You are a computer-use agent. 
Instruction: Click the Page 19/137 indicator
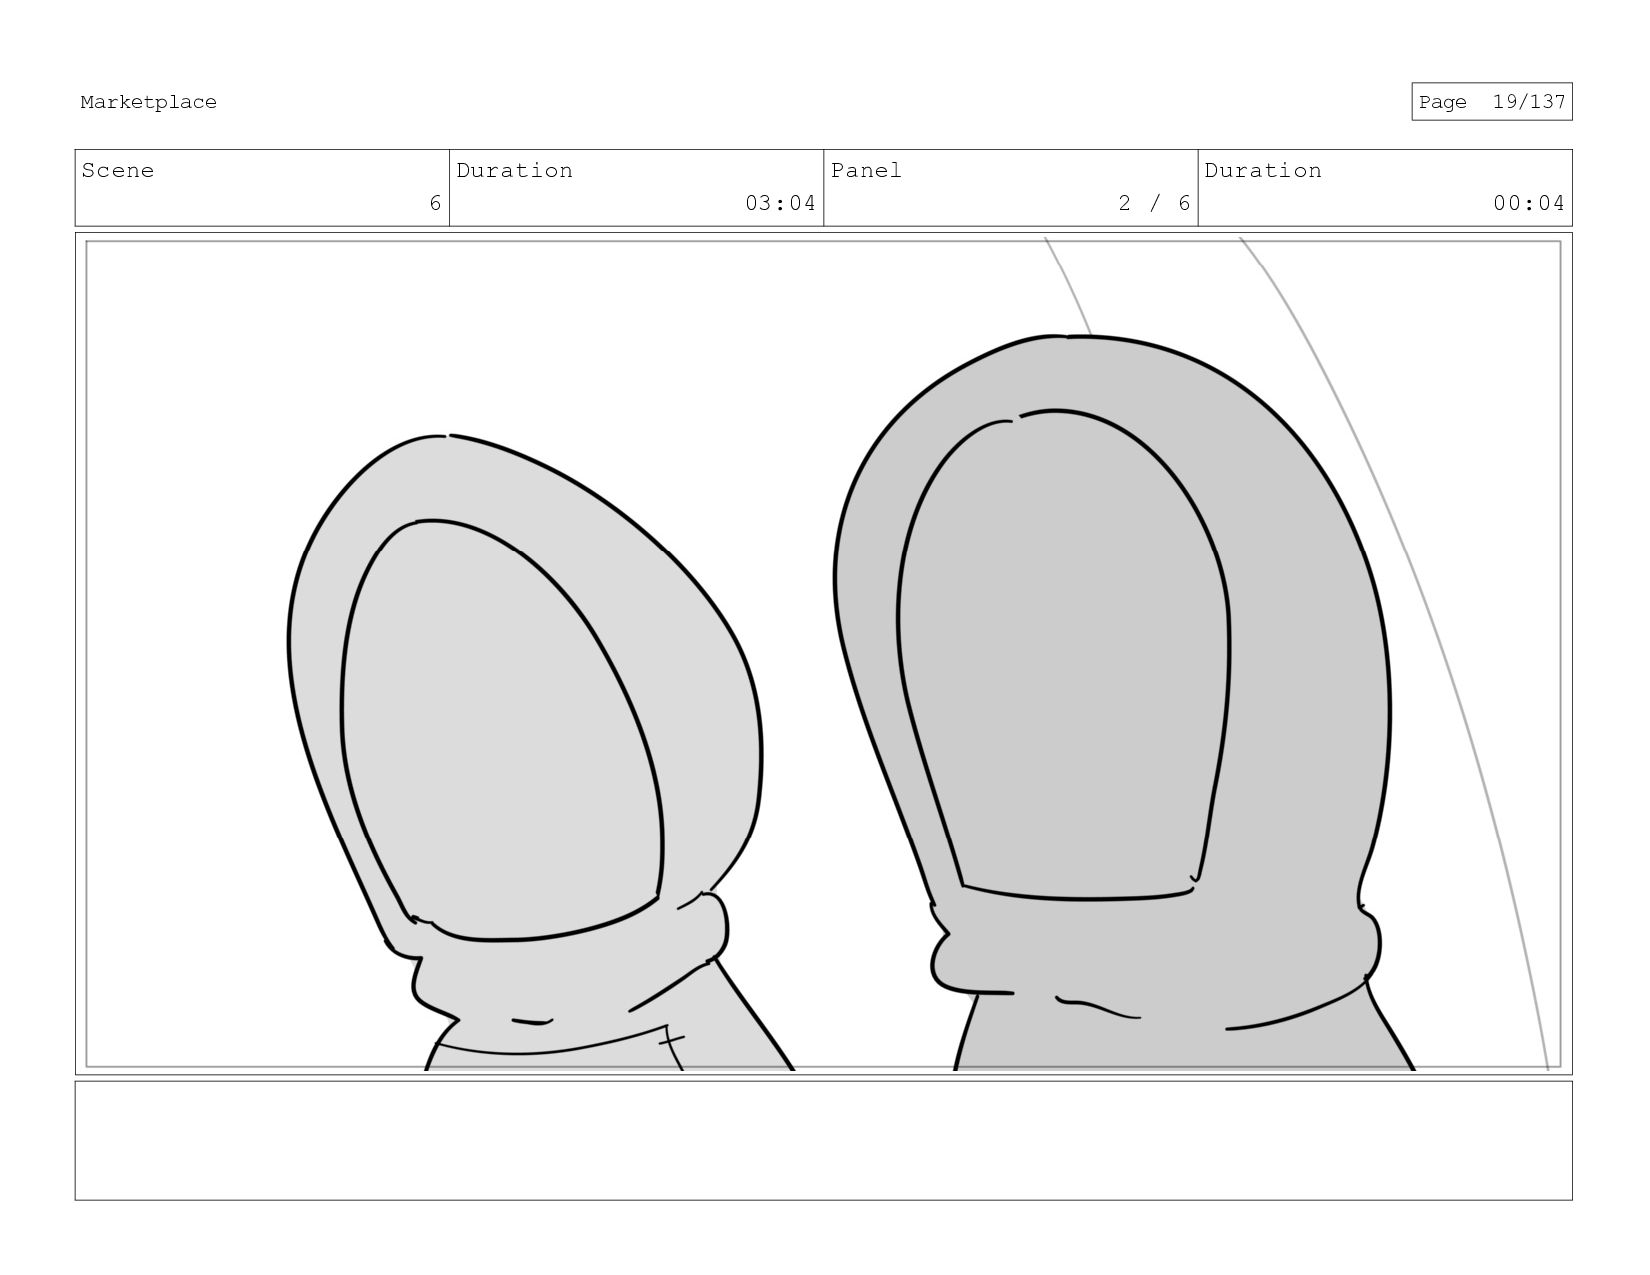(1491, 102)
